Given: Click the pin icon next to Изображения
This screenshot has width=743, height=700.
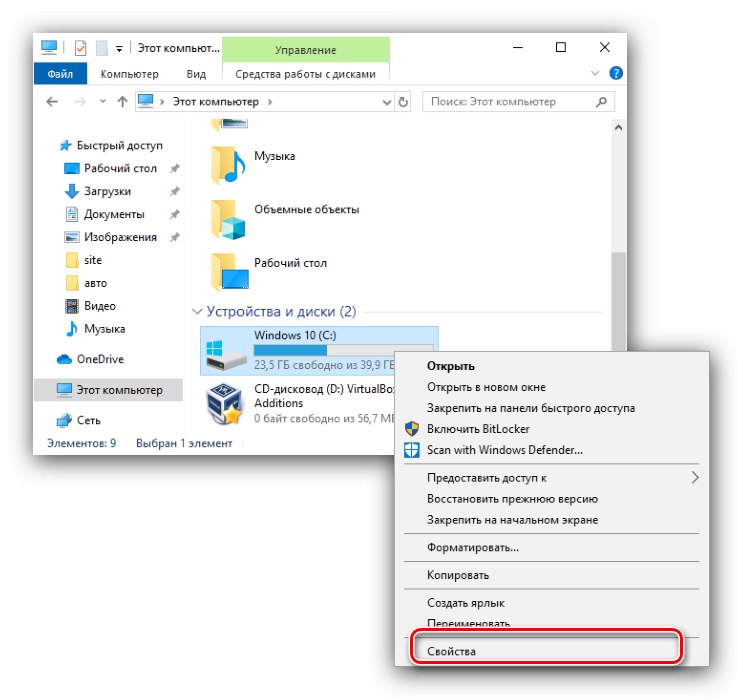Looking at the screenshot, I should pyautogui.click(x=175, y=237).
